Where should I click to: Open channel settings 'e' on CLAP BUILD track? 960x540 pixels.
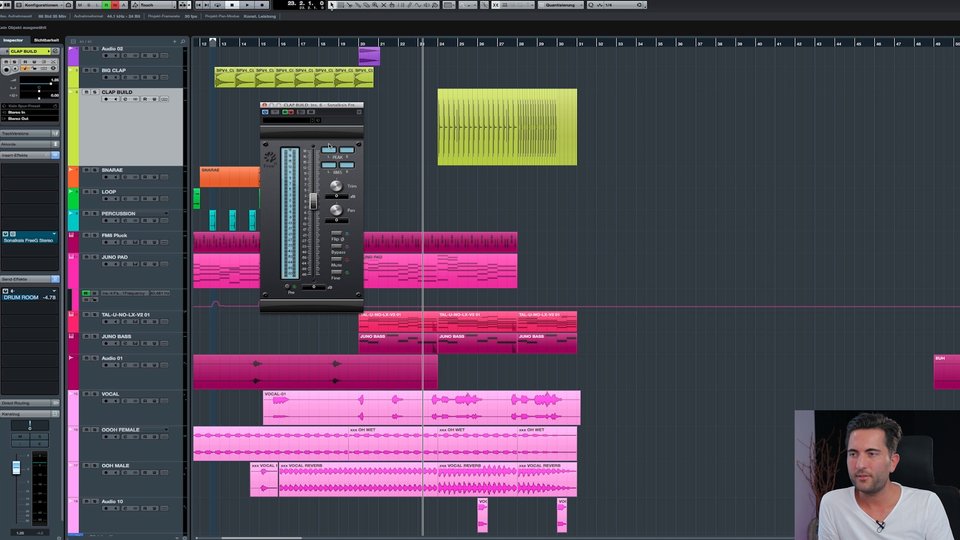pyautogui.click(x=125, y=99)
